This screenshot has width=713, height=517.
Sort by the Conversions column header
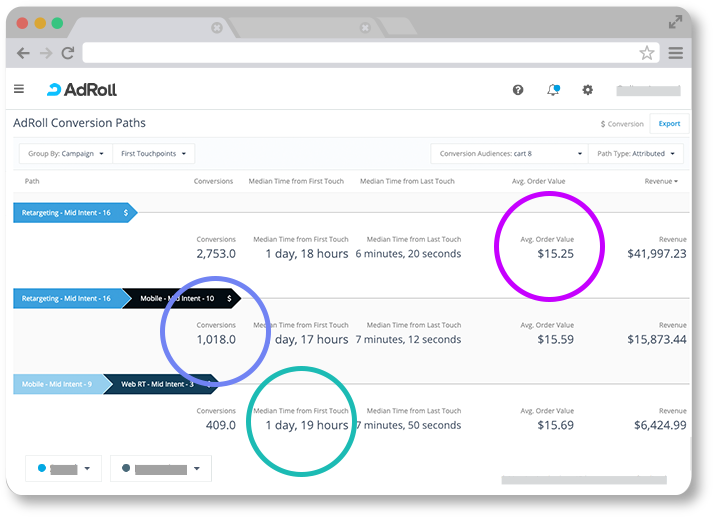click(x=213, y=181)
